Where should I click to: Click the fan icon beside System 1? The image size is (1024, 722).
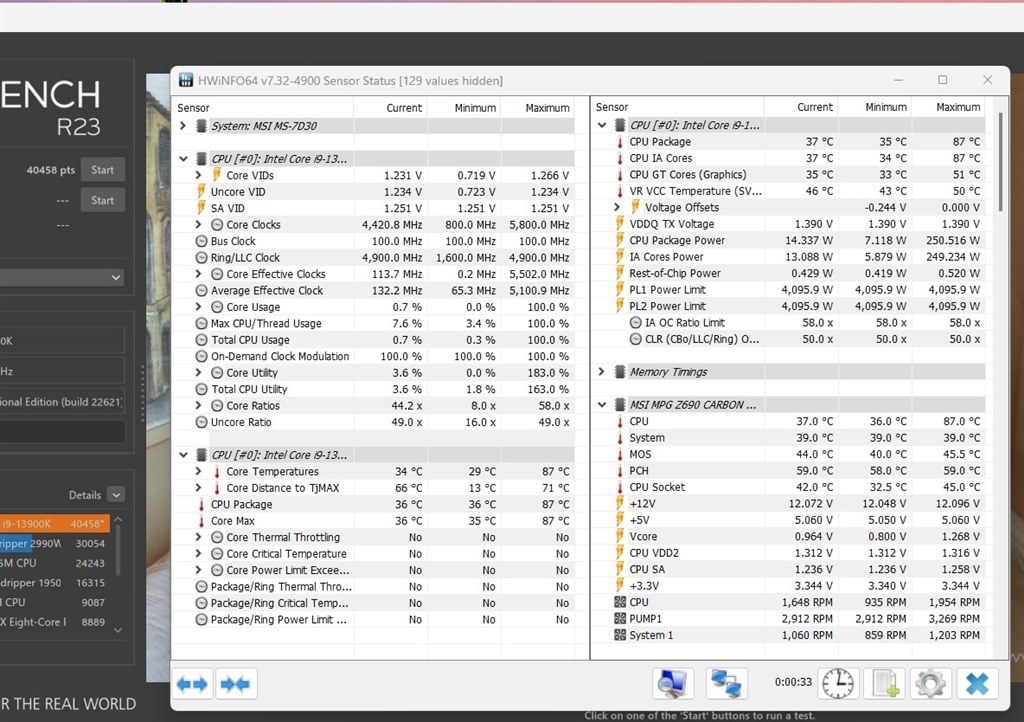click(x=620, y=635)
